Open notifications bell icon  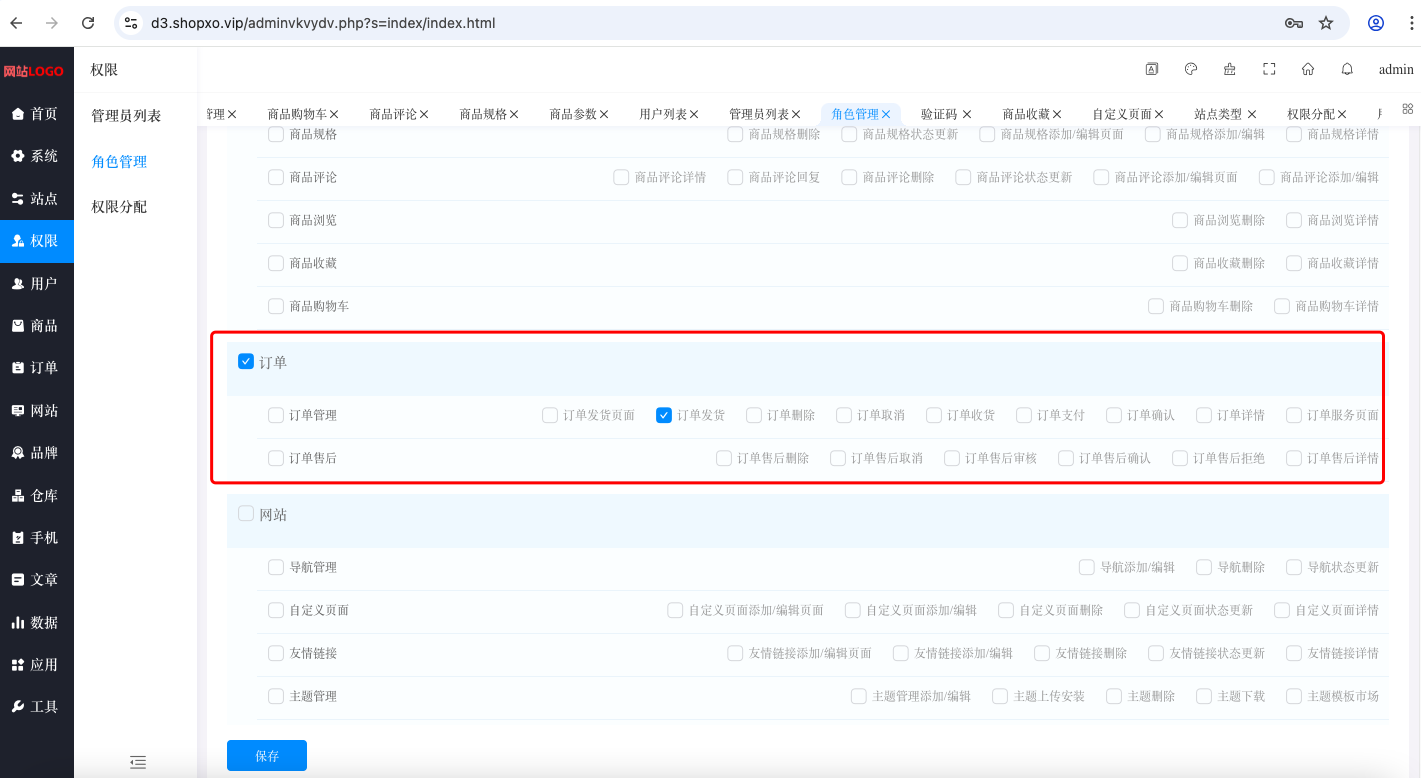[x=1347, y=69]
